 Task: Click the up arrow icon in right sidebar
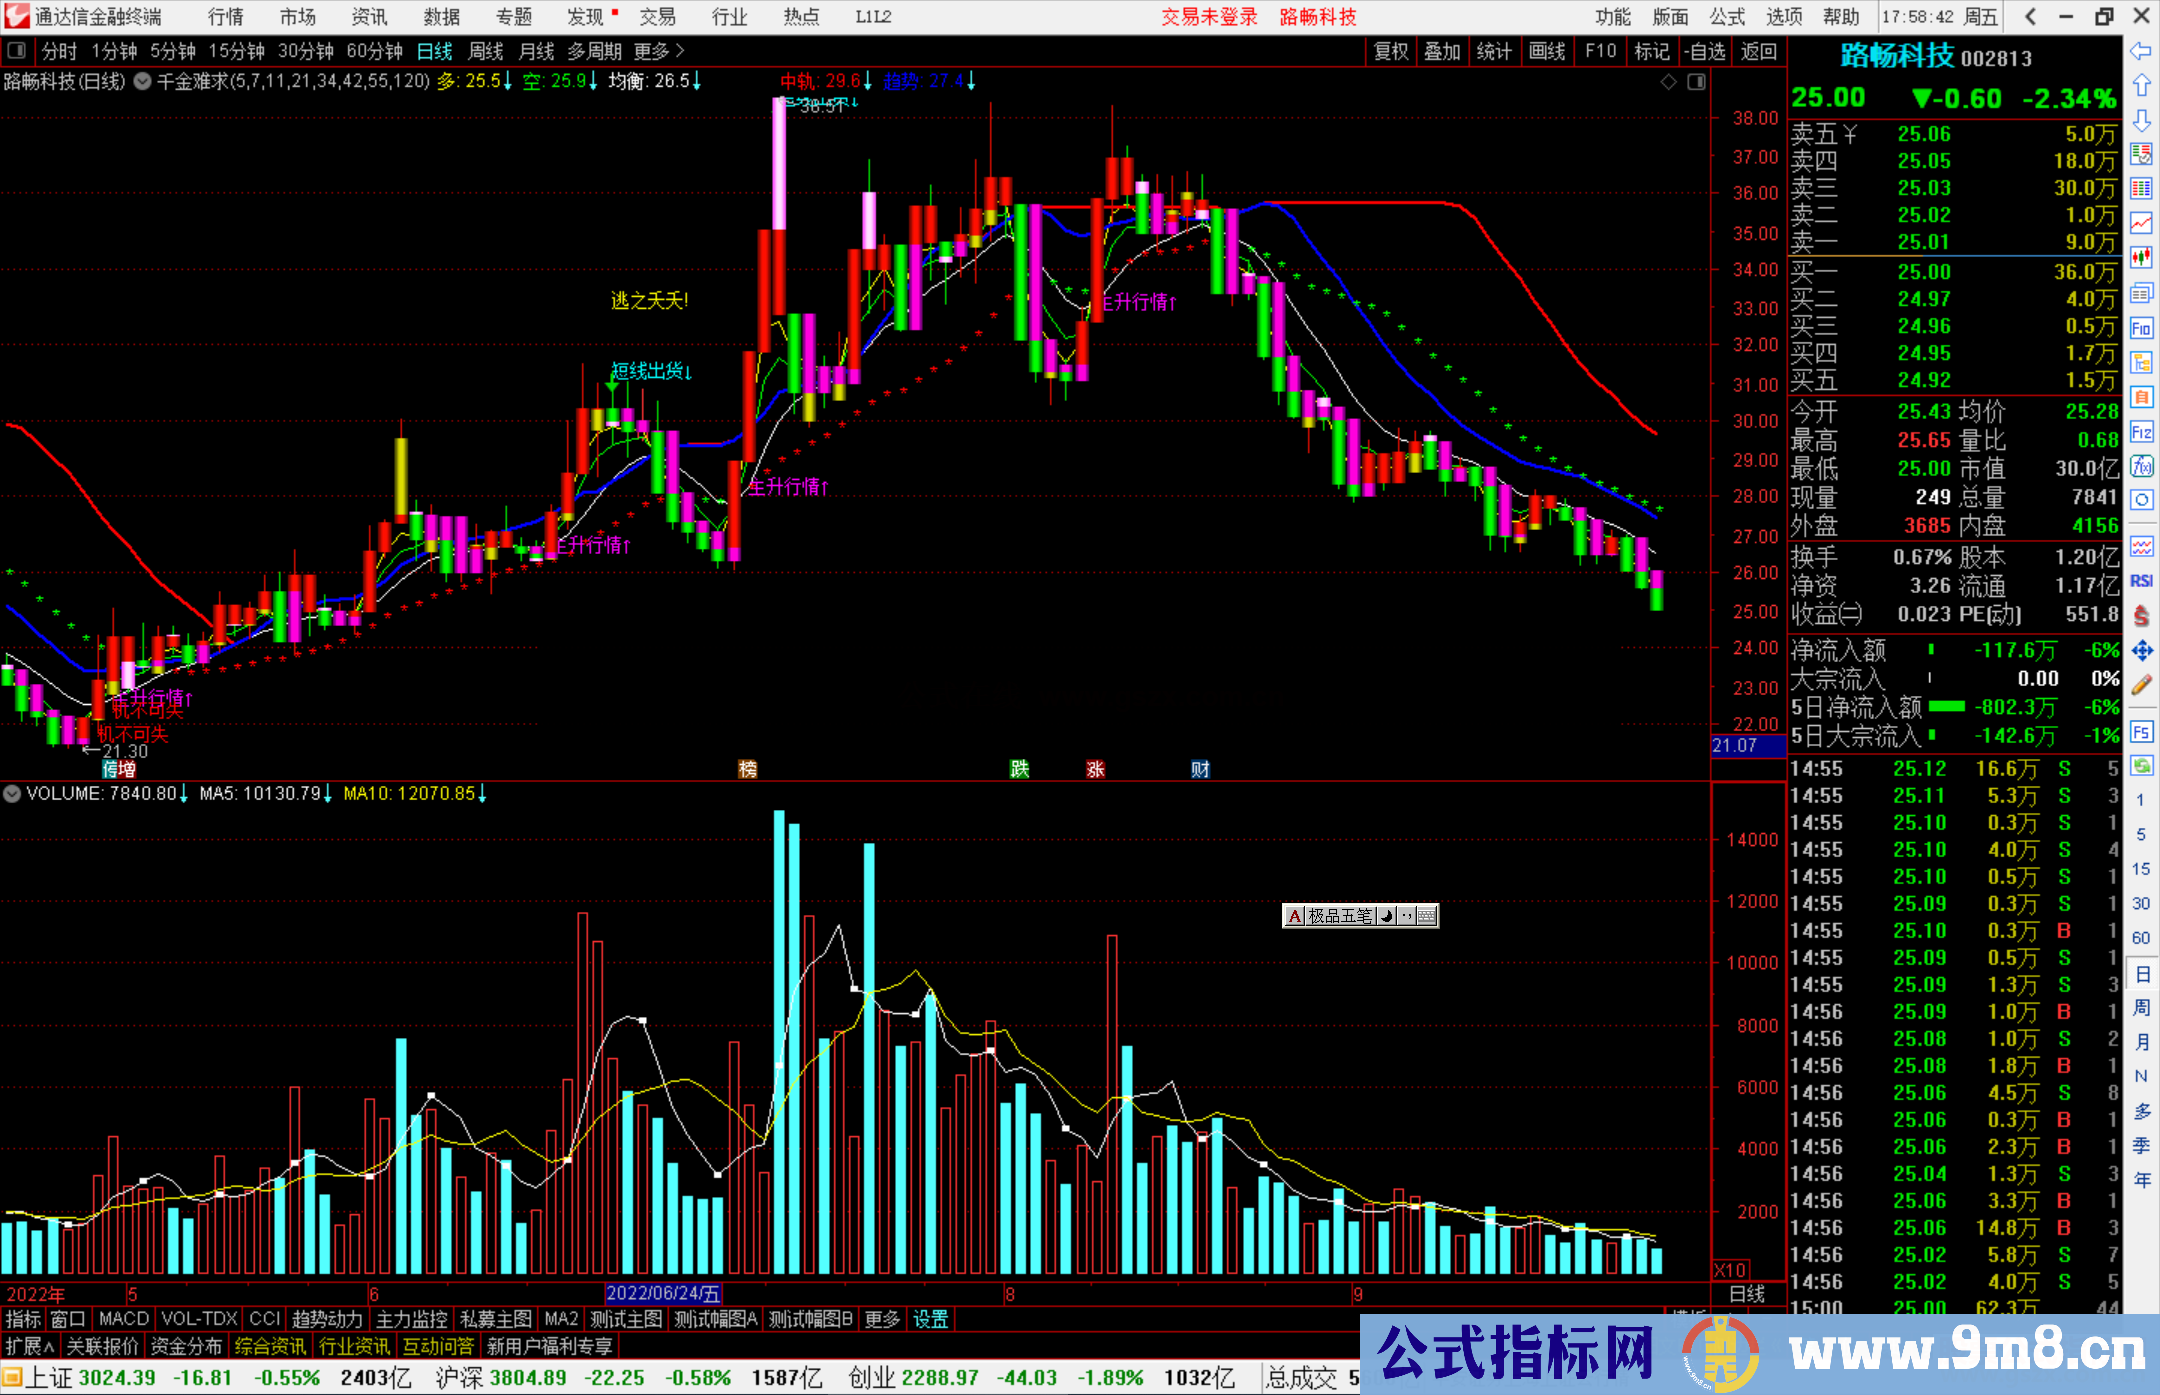pyautogui.click(x=2141, y=86)
